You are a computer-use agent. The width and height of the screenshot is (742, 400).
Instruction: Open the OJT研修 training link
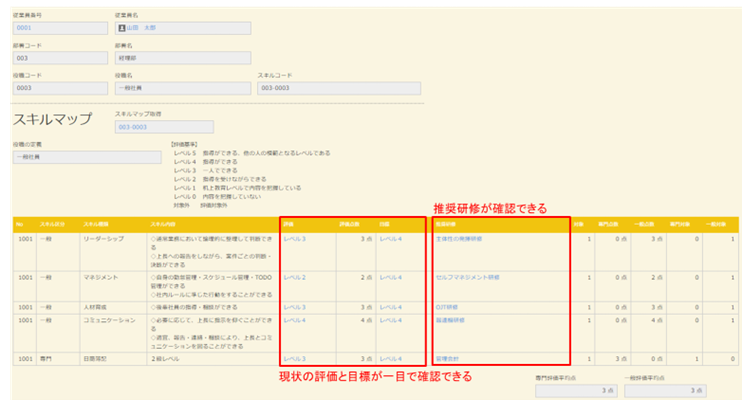click(x=447, y=307)
